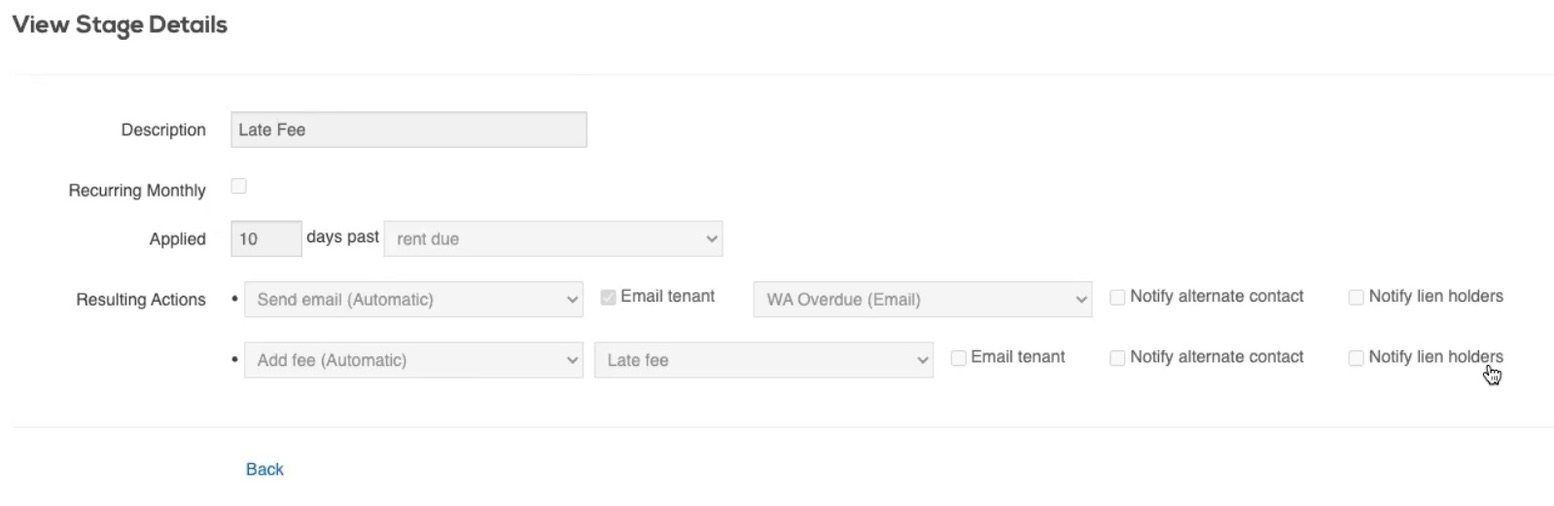The width and height of the screenshot is (1554, 506).
Task: Click the View Stage Details heading
Action: pyautogui.click(x=120, y=25)
